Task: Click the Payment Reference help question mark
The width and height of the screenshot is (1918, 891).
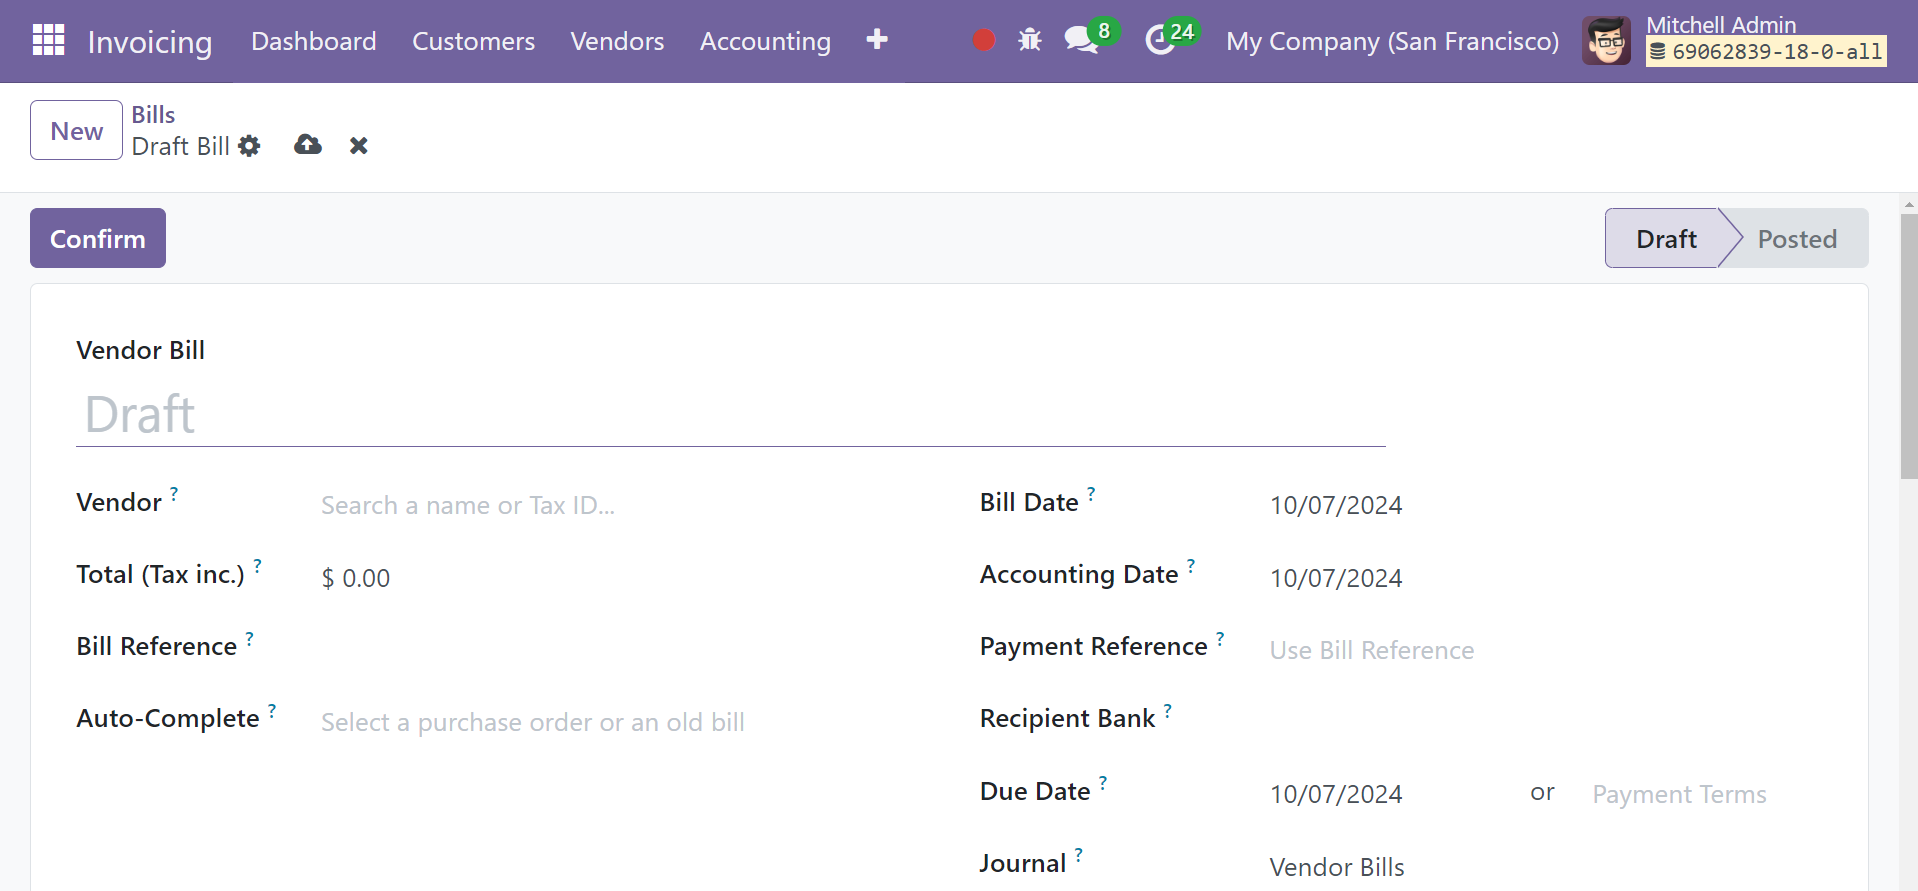Action: pos(1220,638)
